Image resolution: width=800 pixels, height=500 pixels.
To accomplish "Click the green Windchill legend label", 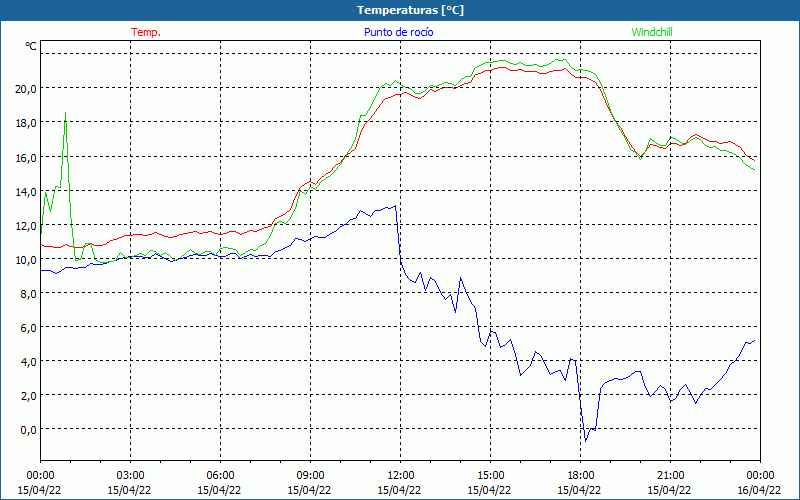I will 652,32.
